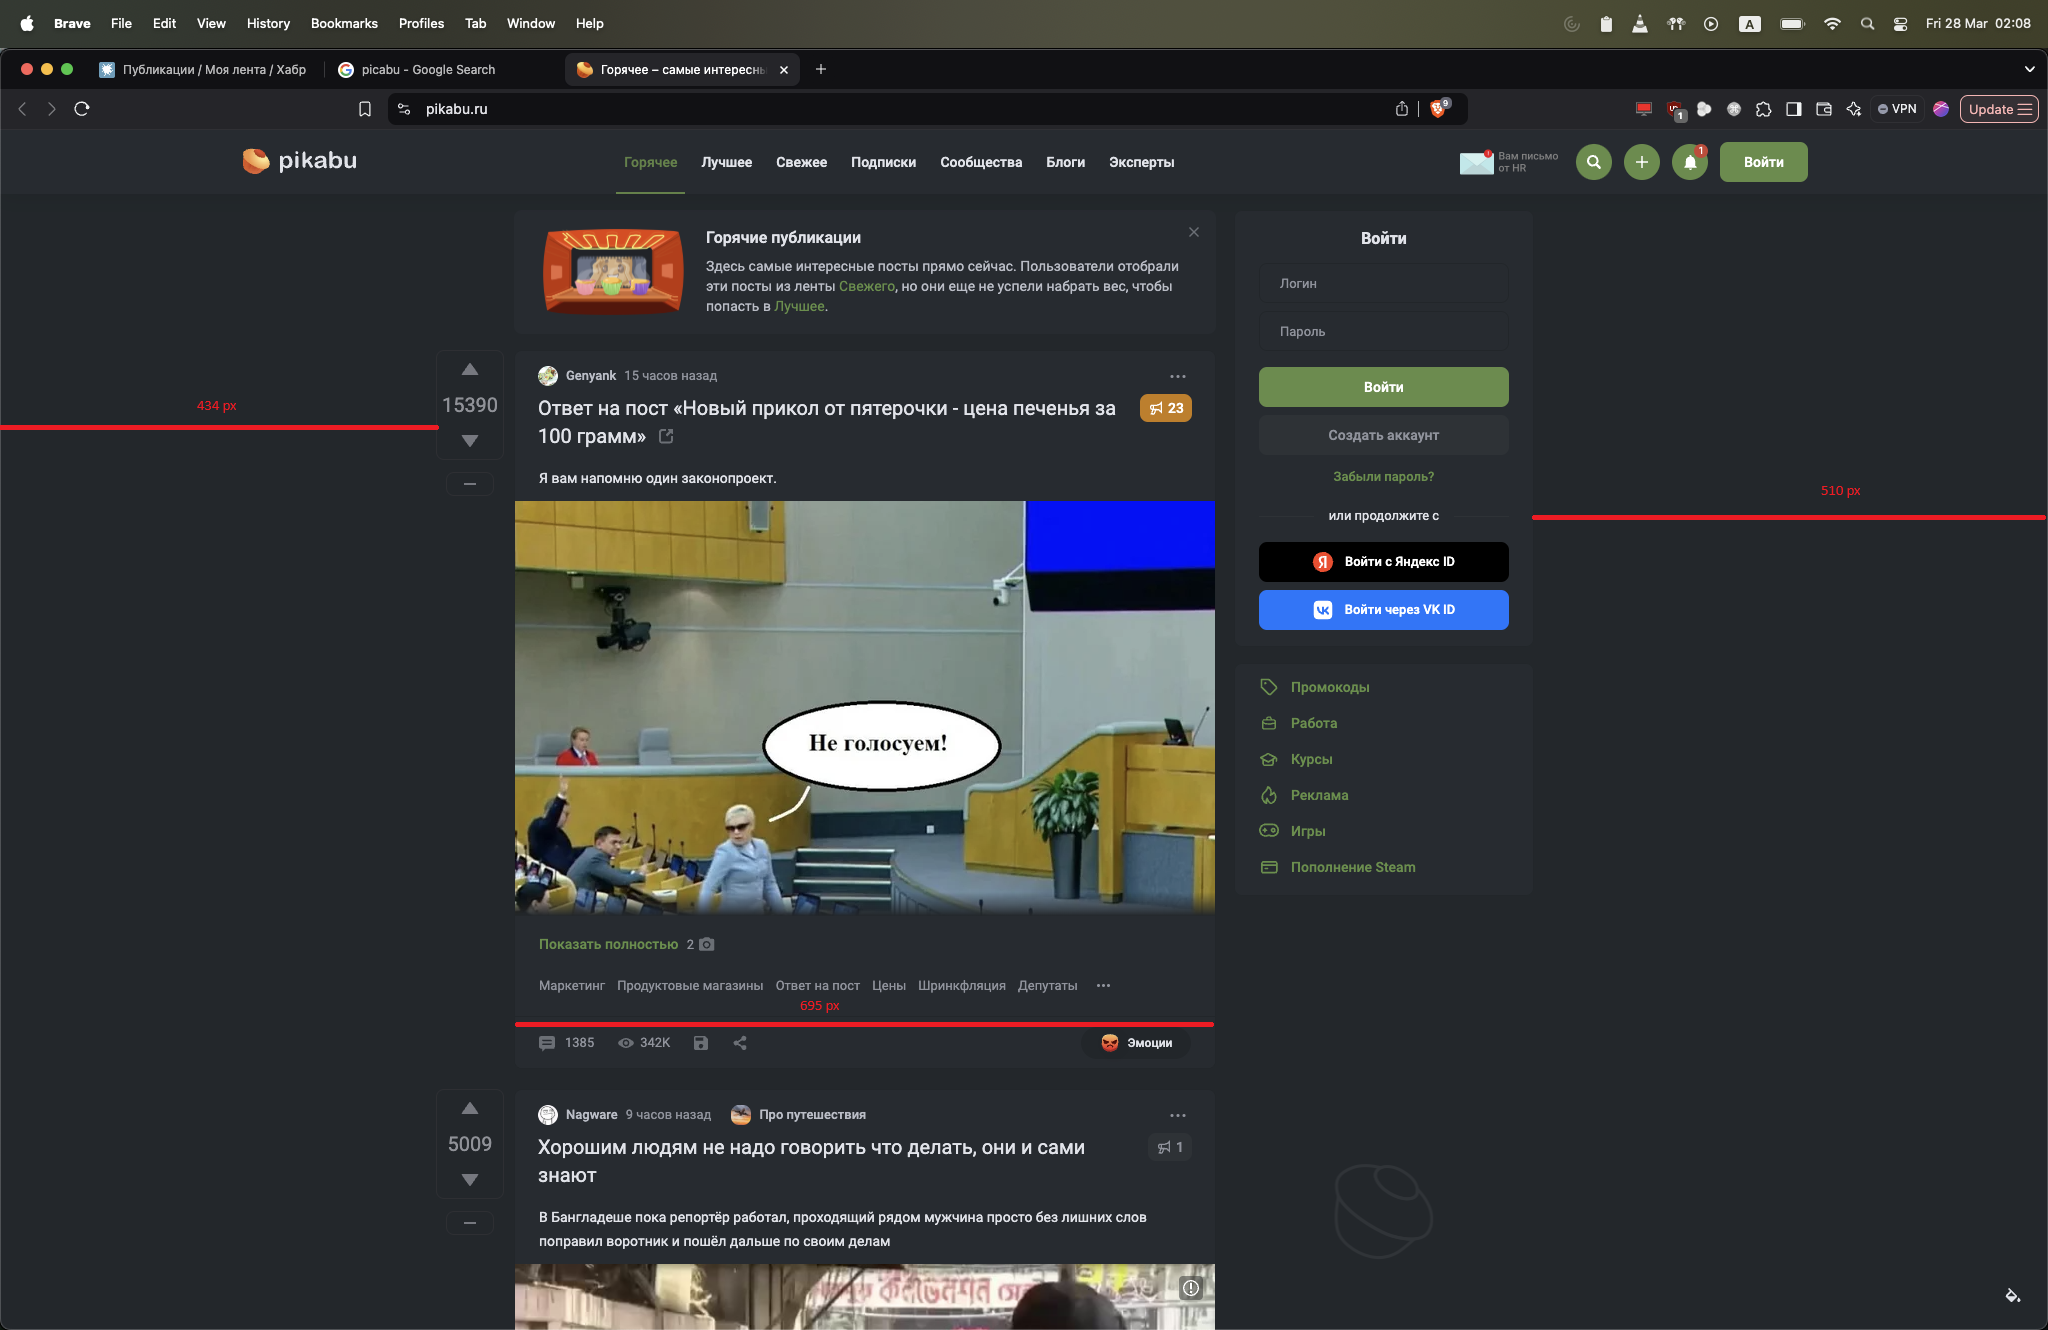Downvote the 5009-rated Nagware post

click(x=469, y=1180)
